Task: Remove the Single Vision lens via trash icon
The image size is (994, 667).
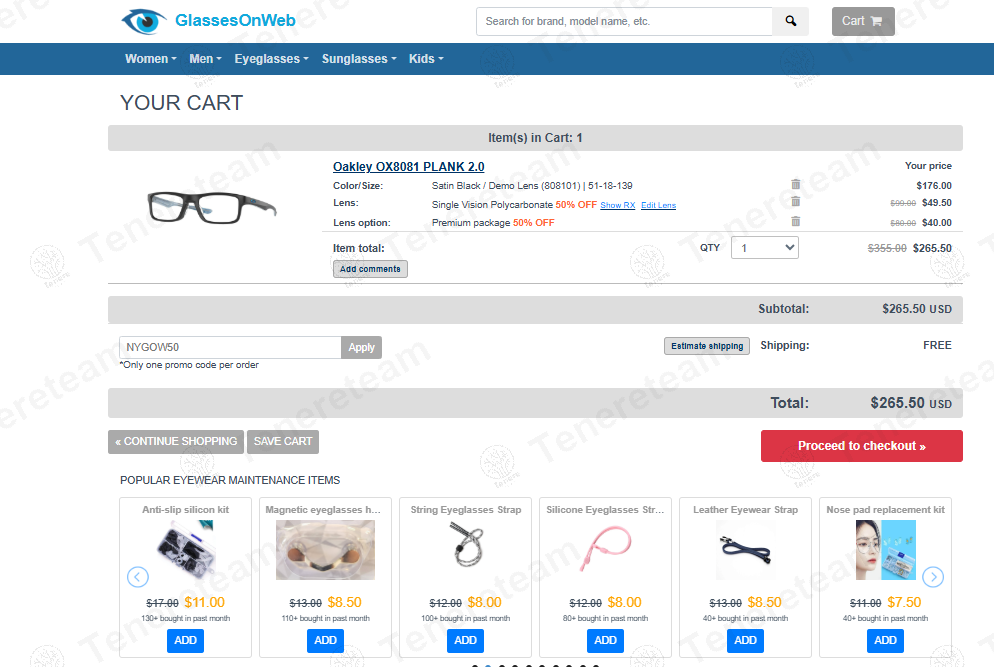Action: tap(796, 202)
